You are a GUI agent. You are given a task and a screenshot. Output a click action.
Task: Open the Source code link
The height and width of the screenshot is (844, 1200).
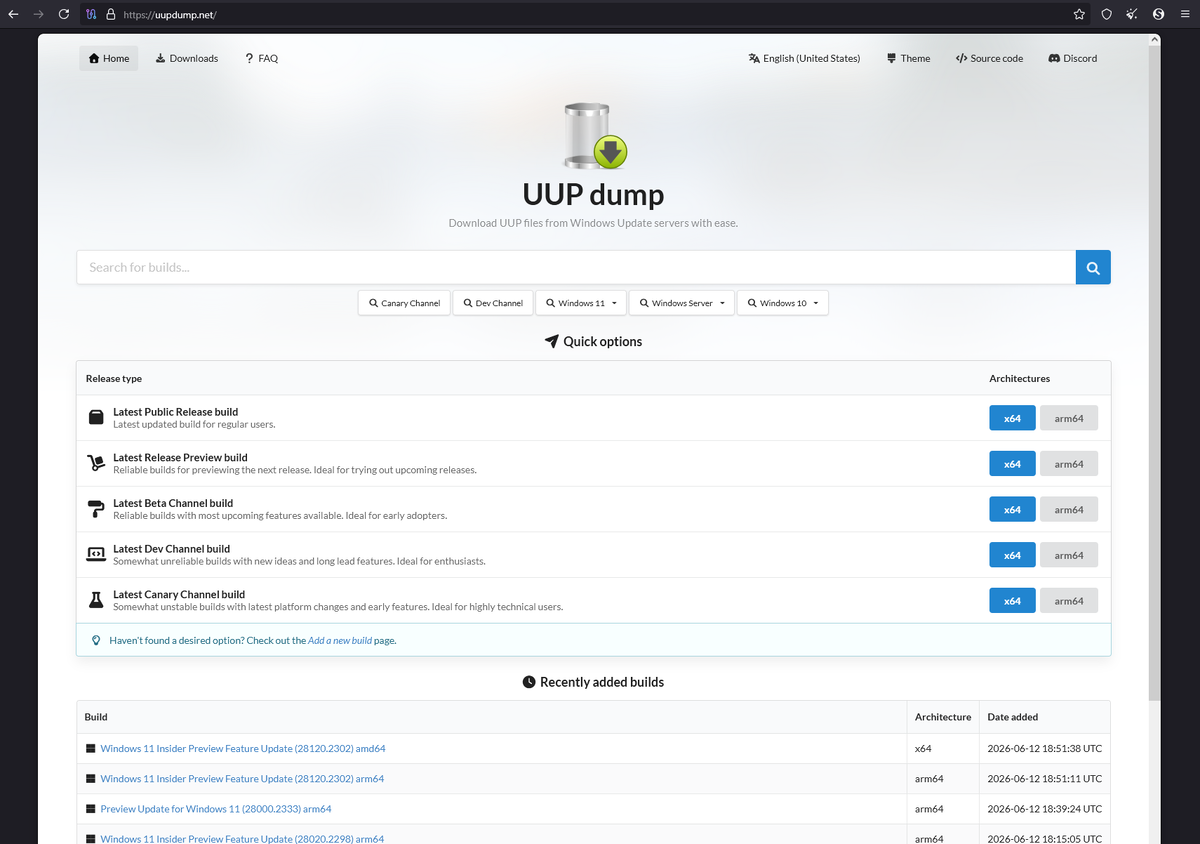click(x=989, y=58)
